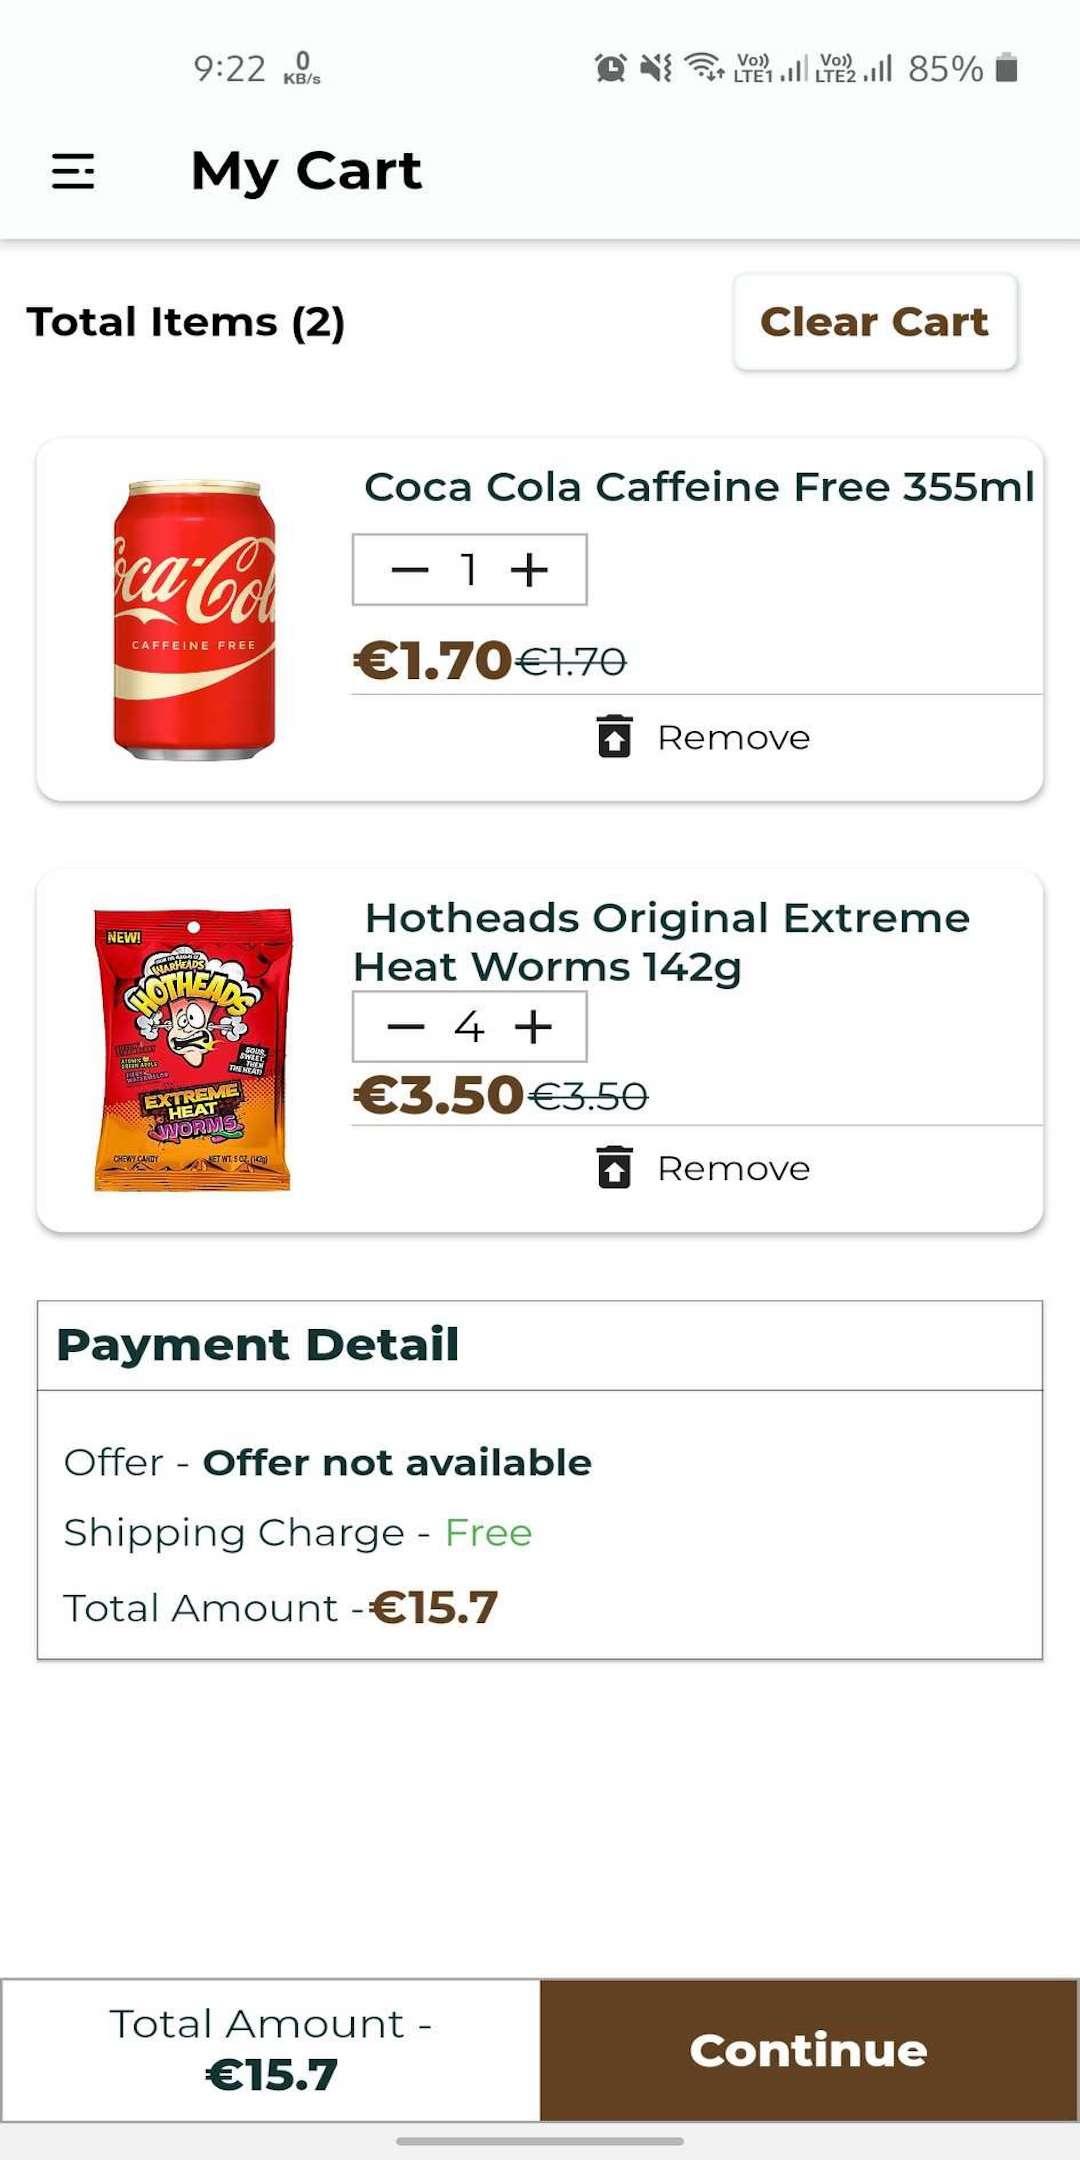Increase Hotheads Worms quantity with plus icon
The image size is (1080, 2160).
click(533, 1027)
